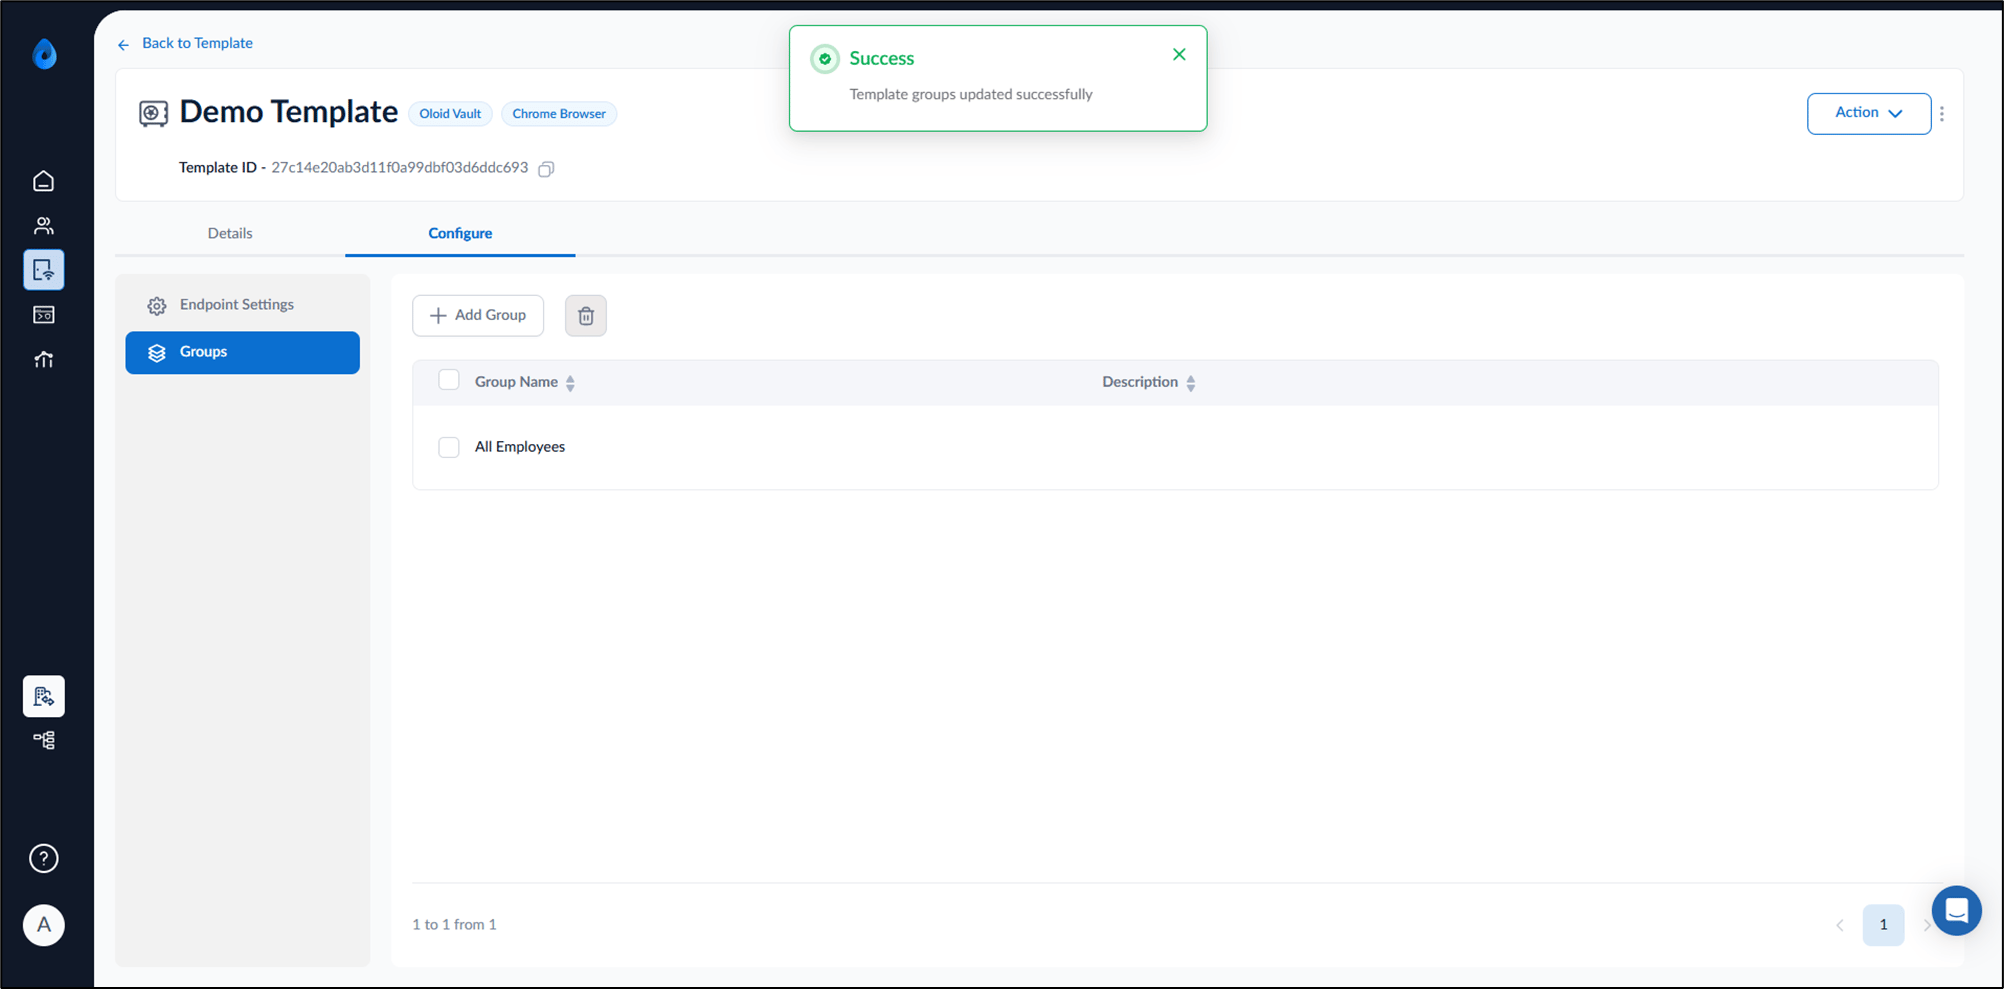Click the Demo Template vault icon
The width and height of the screenshot is (2004, 989).
click(x=153, y=113)
